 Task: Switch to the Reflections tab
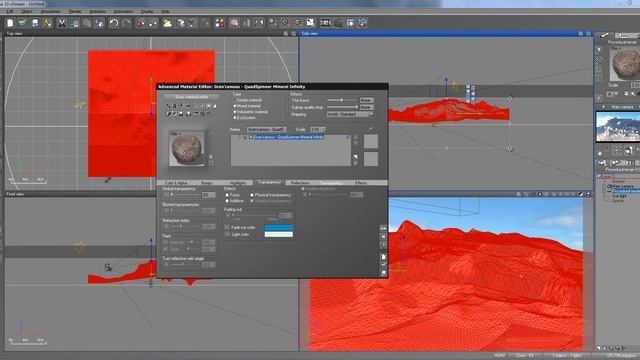[x=300, y=183]
